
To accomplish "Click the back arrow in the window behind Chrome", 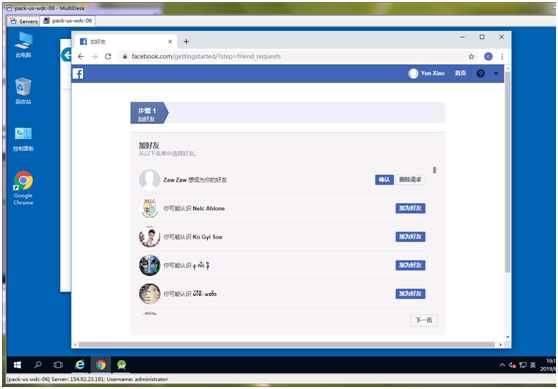I will point(66,55).
